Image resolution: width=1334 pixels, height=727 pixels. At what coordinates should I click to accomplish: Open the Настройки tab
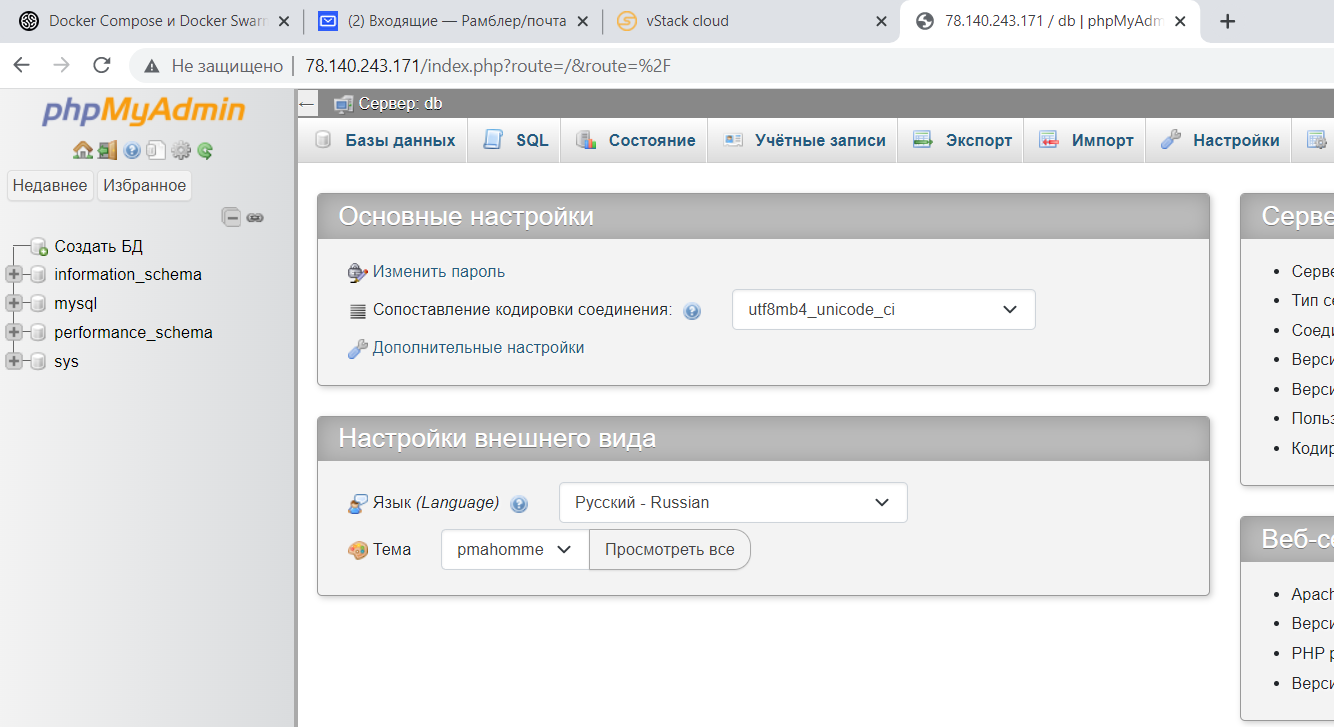click(x=1219, y=140)
